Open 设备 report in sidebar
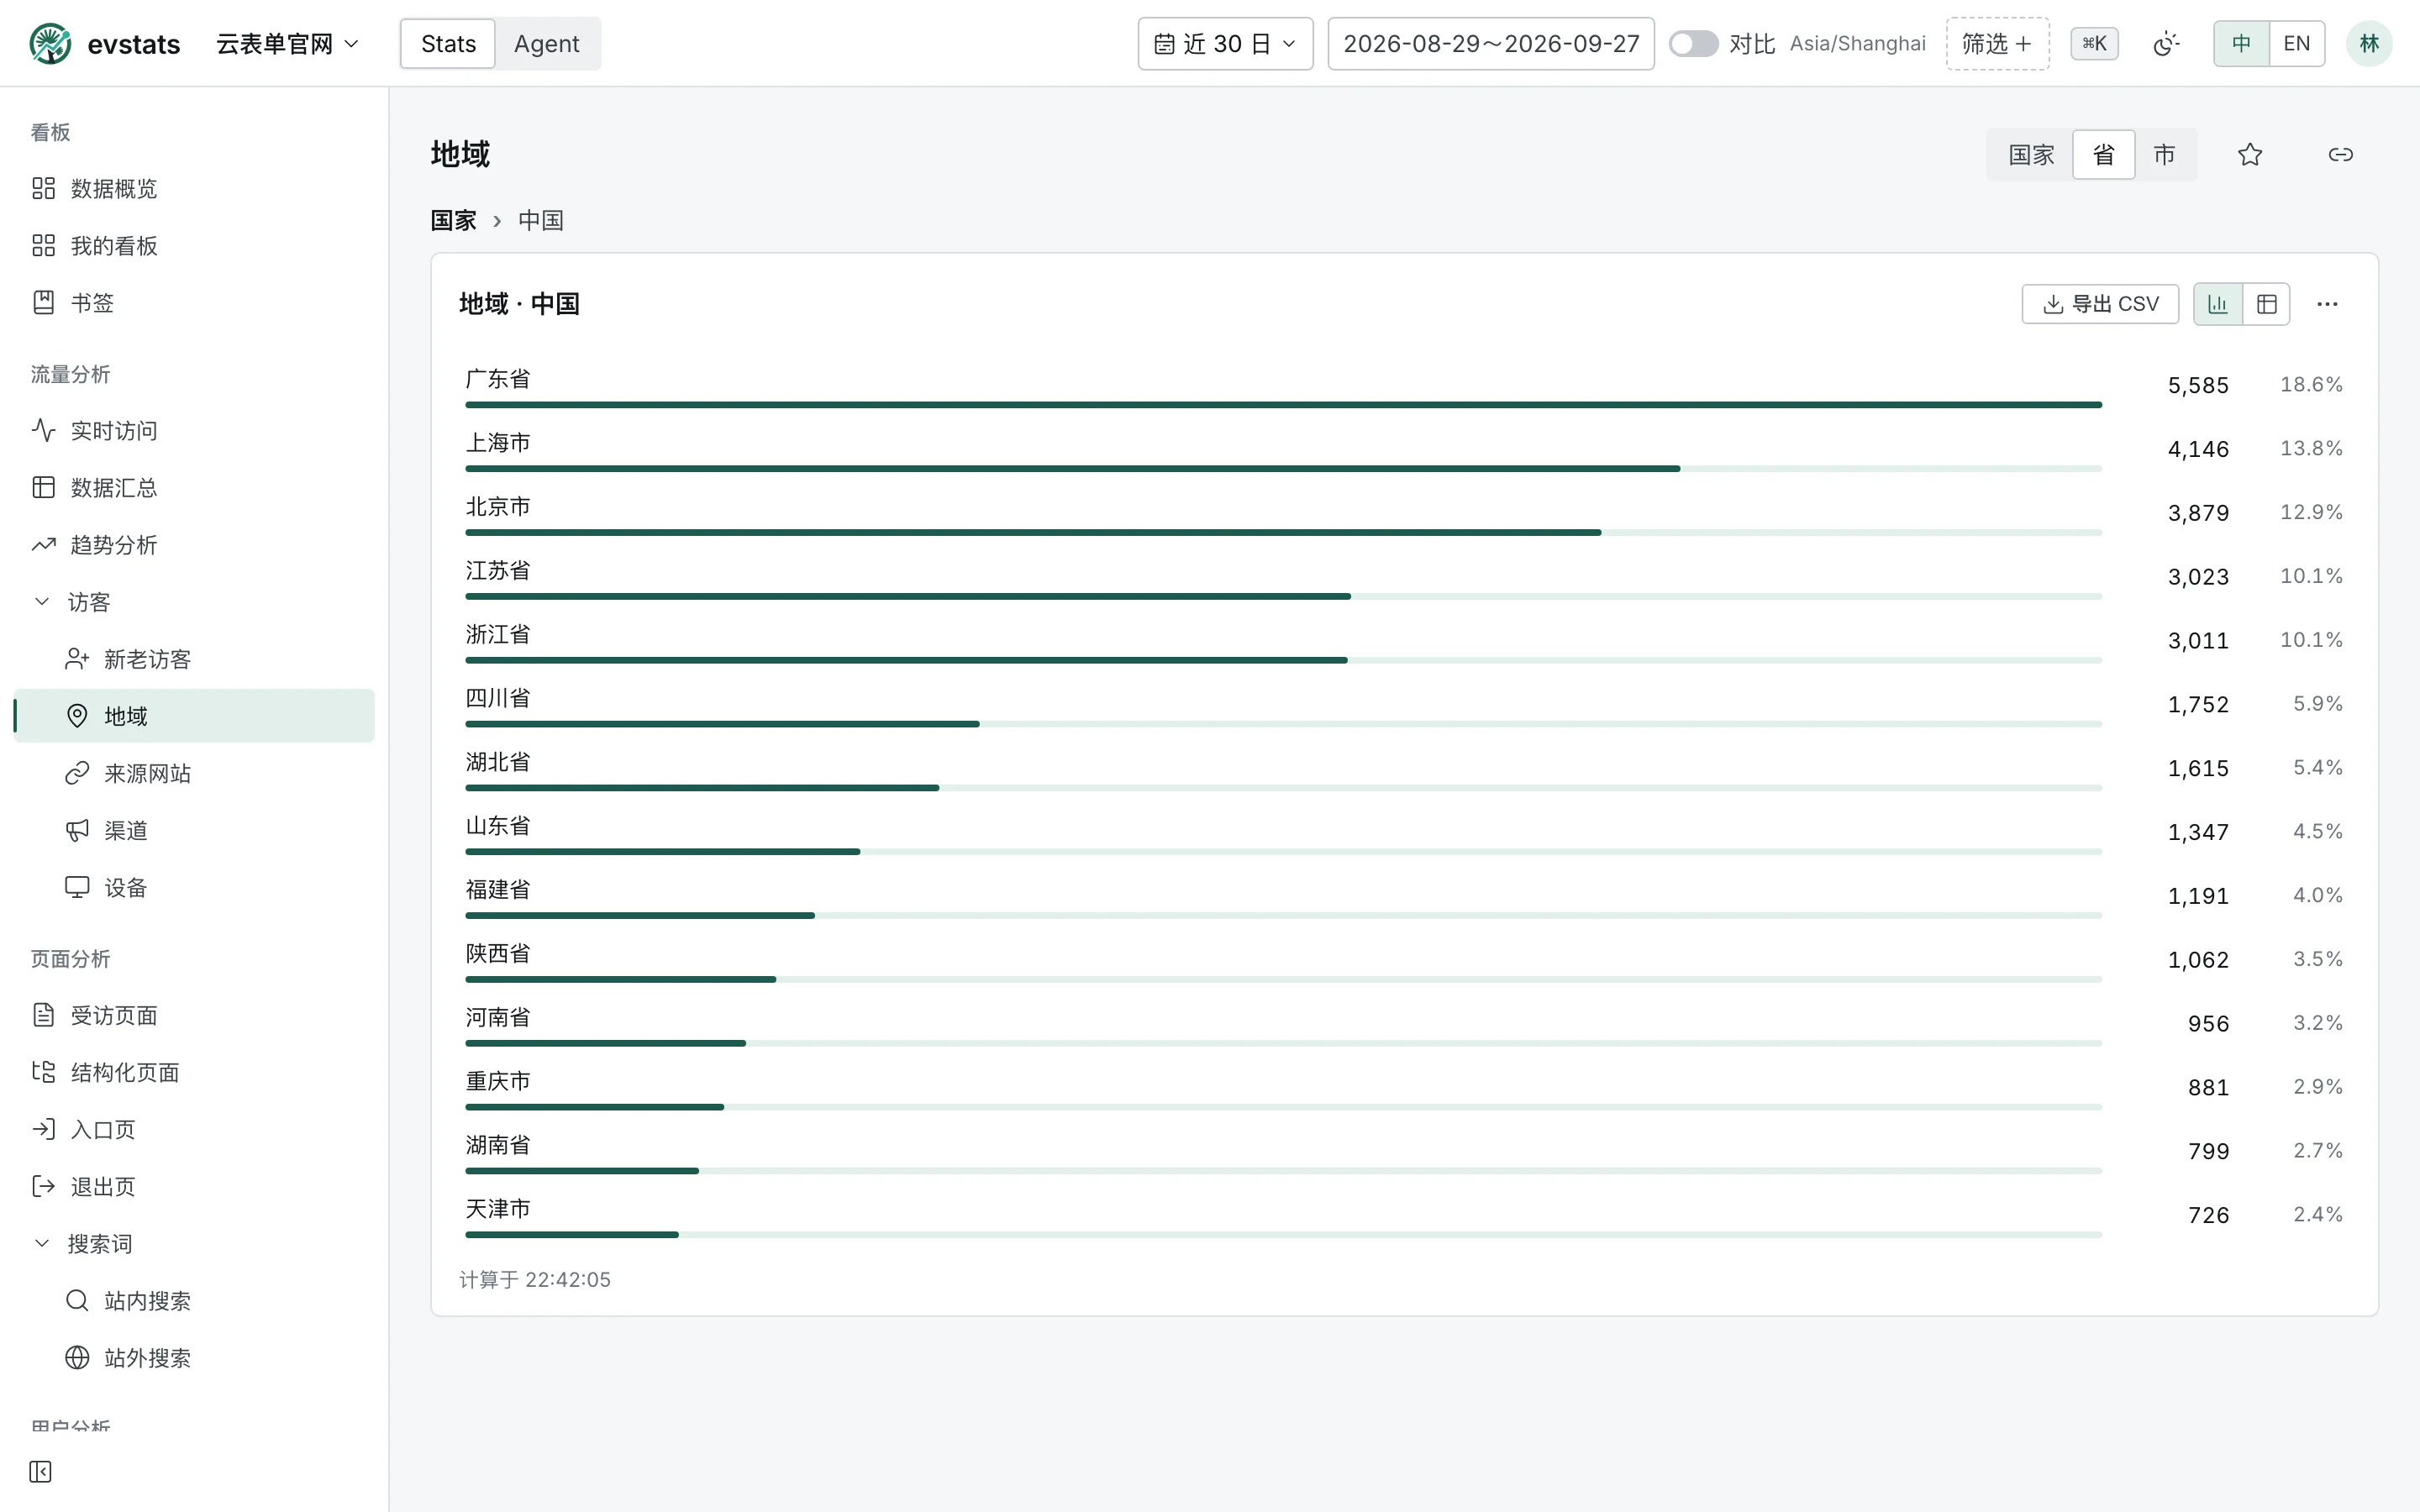 click(194, 887)
